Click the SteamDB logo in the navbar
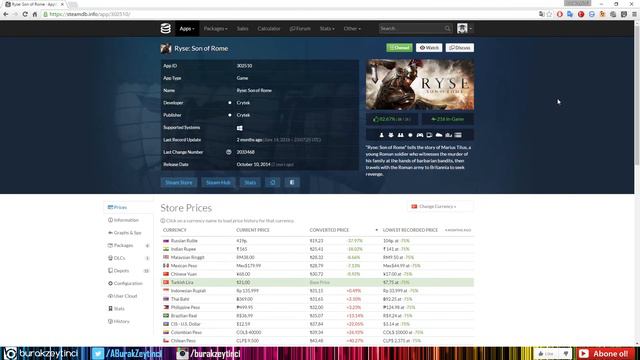Image resolution: width=640 pixels, height=360 pixels. (x=166, y=29)
